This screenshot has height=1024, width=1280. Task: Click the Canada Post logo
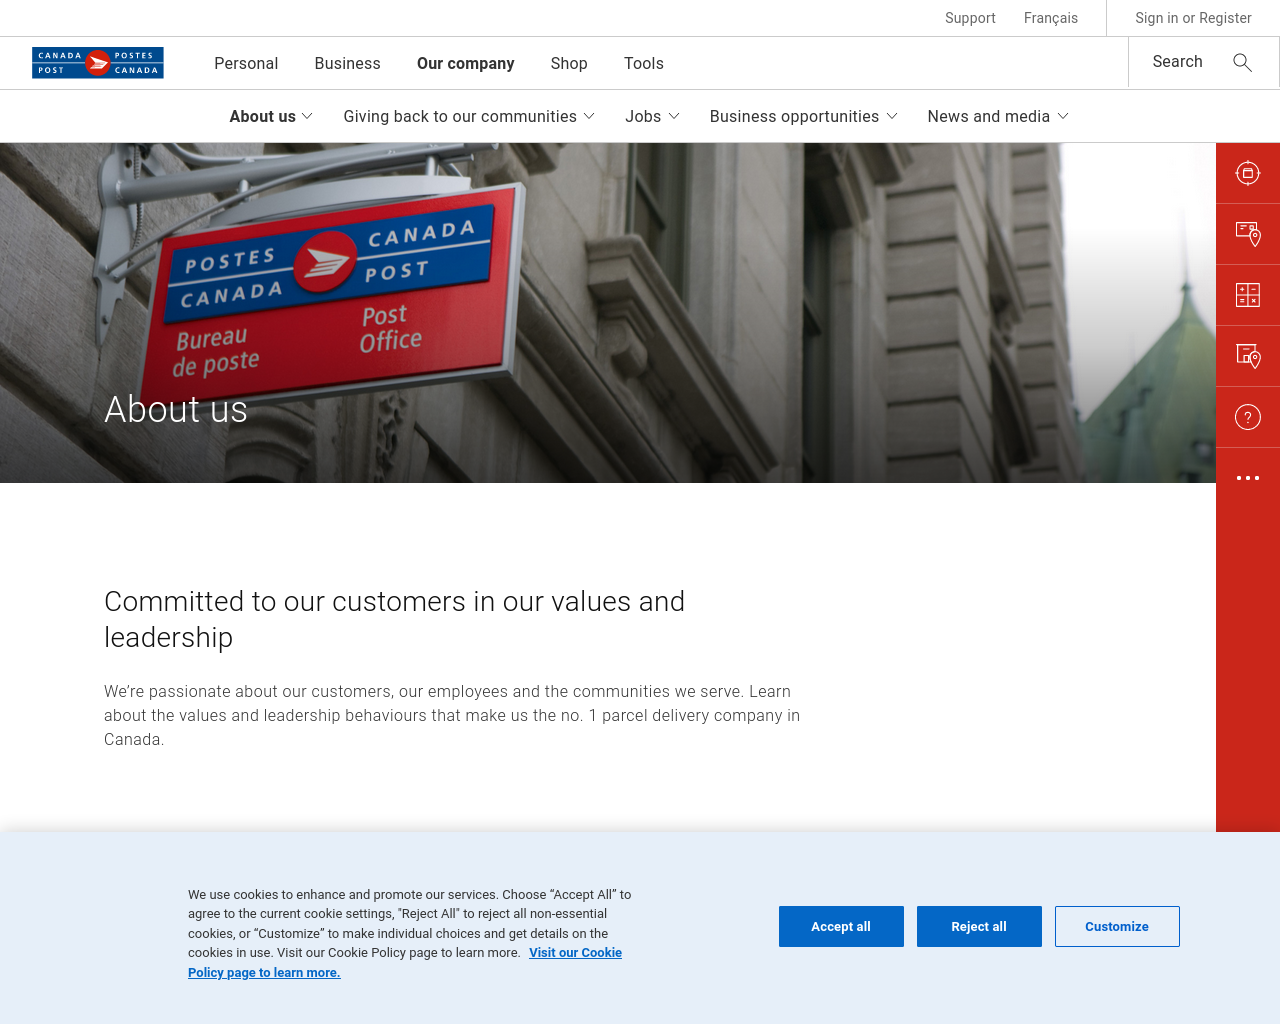click(x=98, y=63)
